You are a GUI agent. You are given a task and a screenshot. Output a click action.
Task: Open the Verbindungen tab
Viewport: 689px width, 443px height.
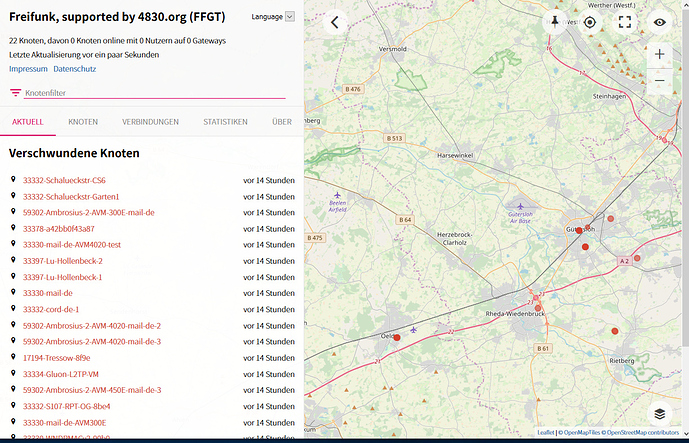coord(150,122)
